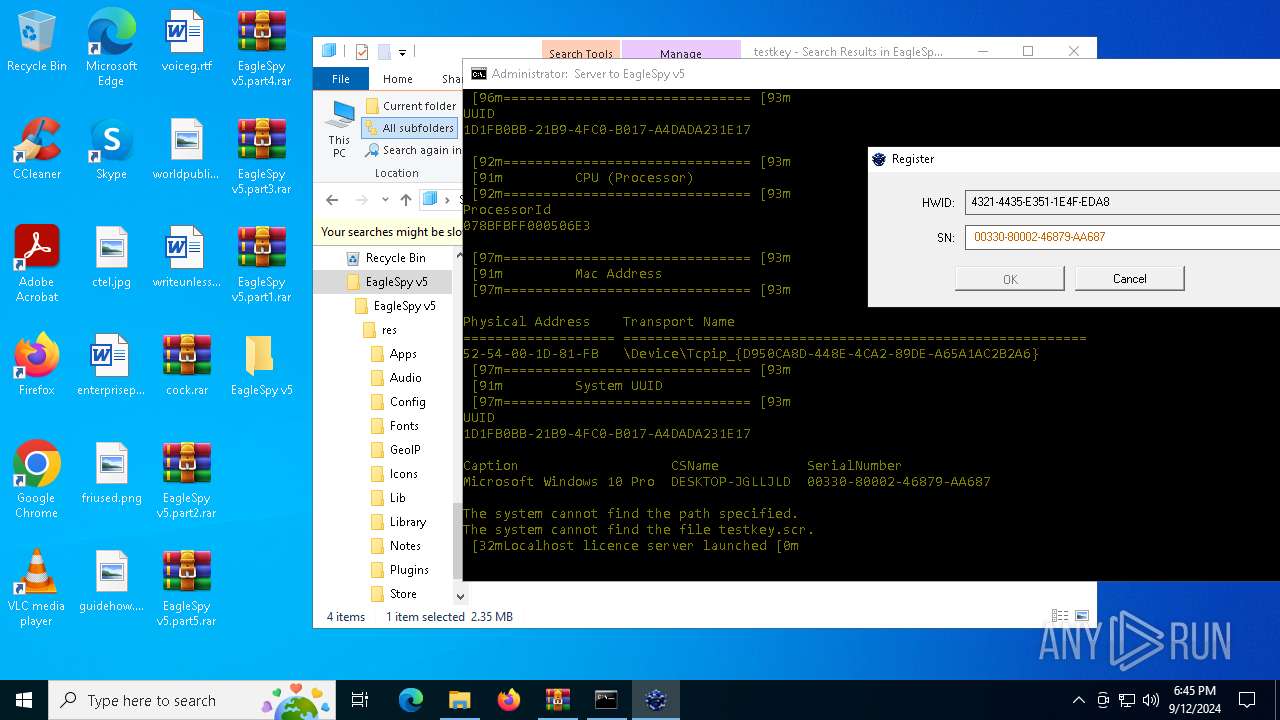
Task: Select friused.png image file
Action: coord(111,473)
